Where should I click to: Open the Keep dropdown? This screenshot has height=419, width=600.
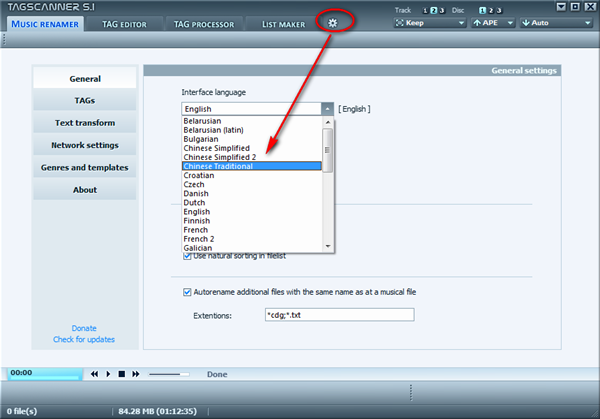pos(430,23)
